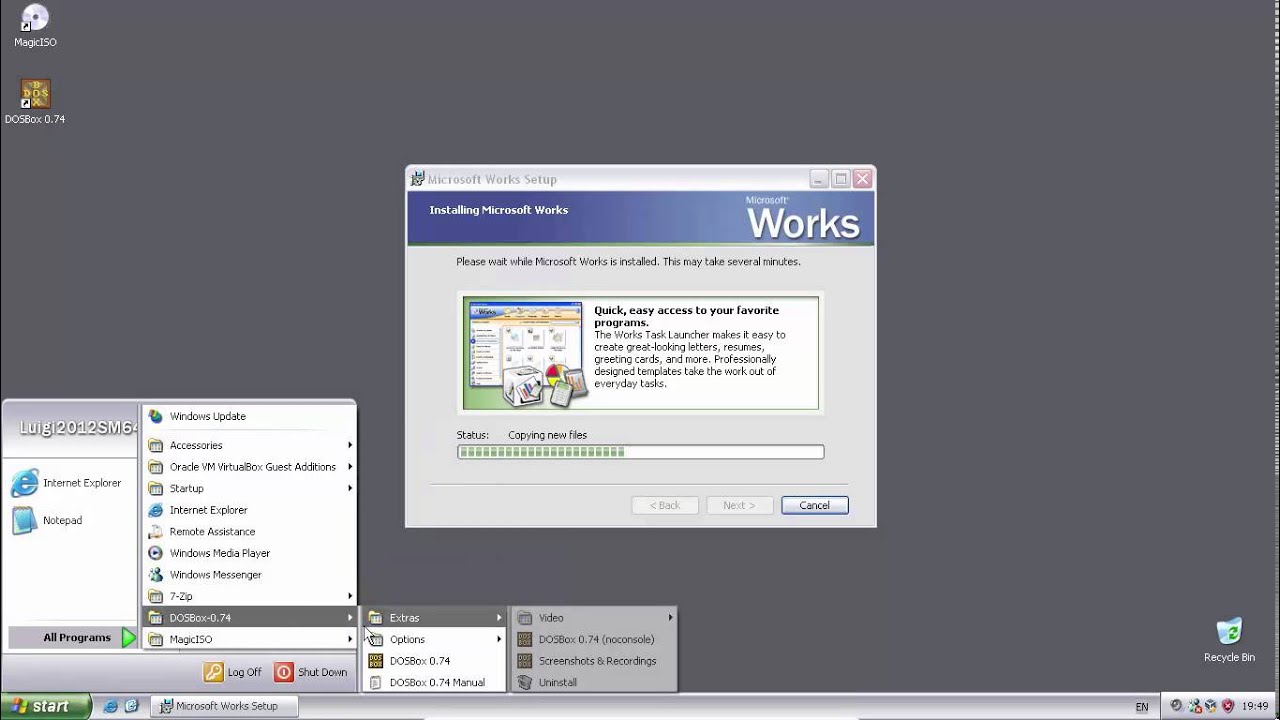
Task: Expand the Options submenu arrow
Action: click(x=499, y=639)
